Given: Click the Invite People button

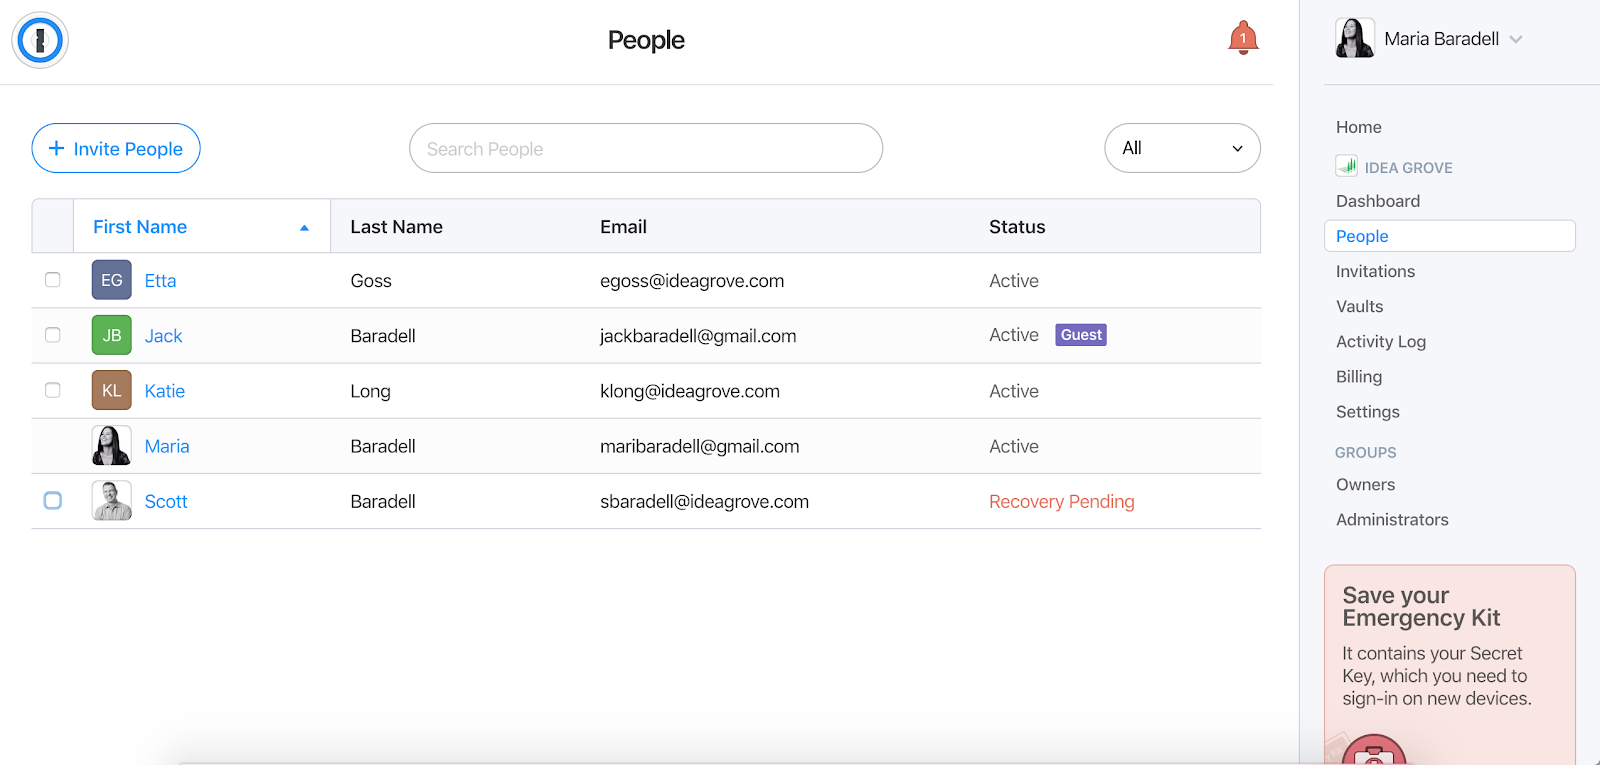Looking at the screenshot, I should pyautogui.click(x=116, y=148).
